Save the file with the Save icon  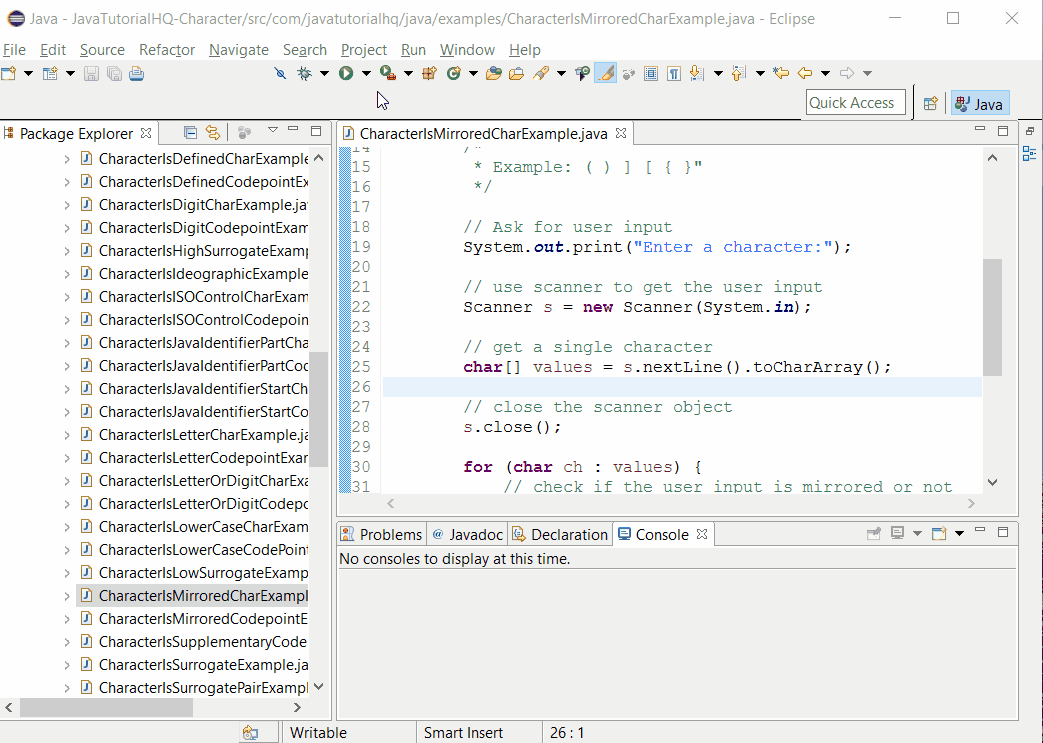(92, 73)
